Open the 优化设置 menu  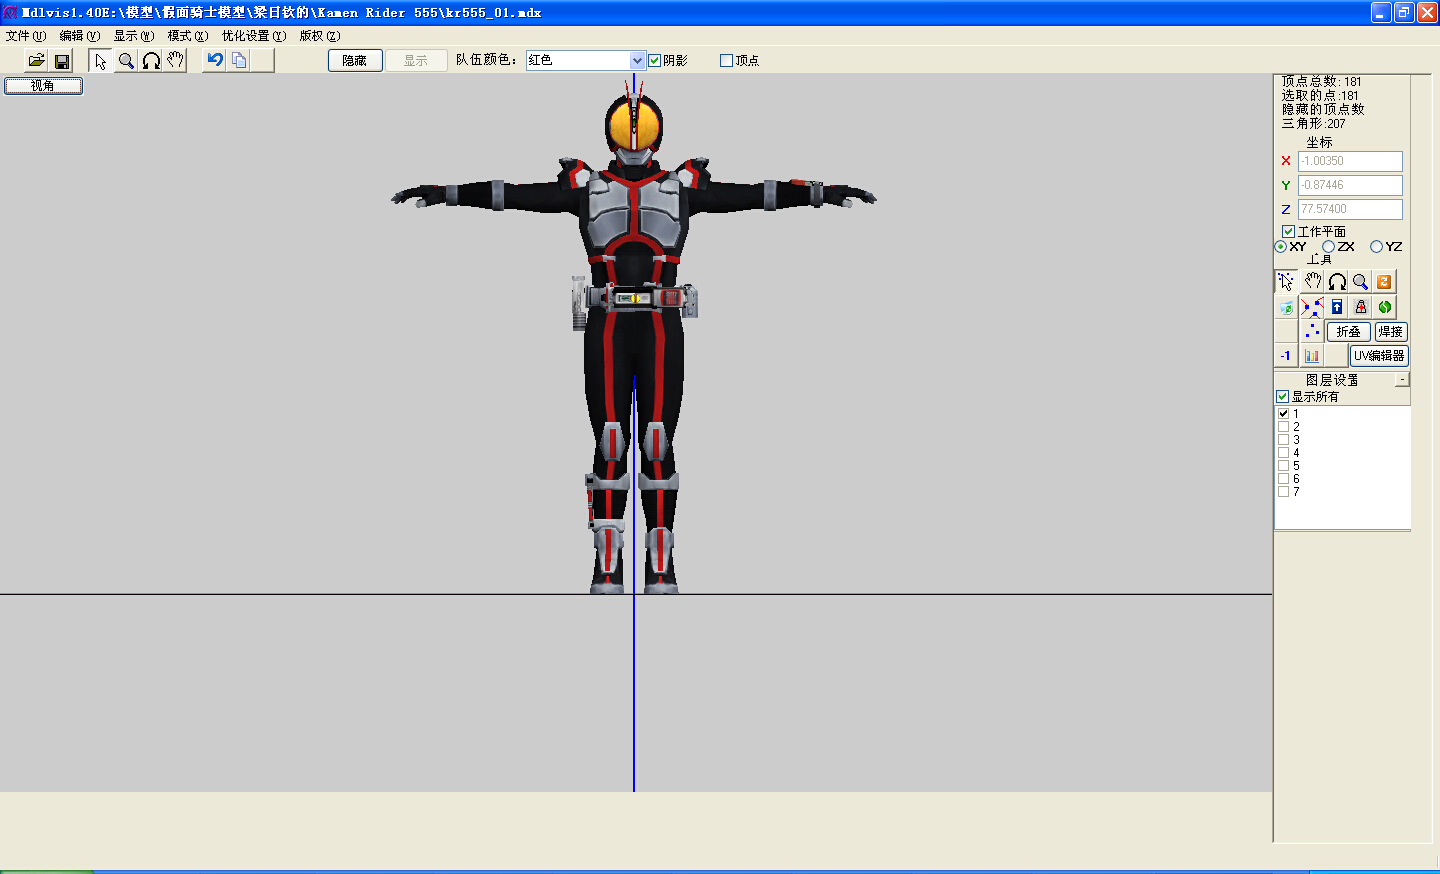(x=254, y=35)
